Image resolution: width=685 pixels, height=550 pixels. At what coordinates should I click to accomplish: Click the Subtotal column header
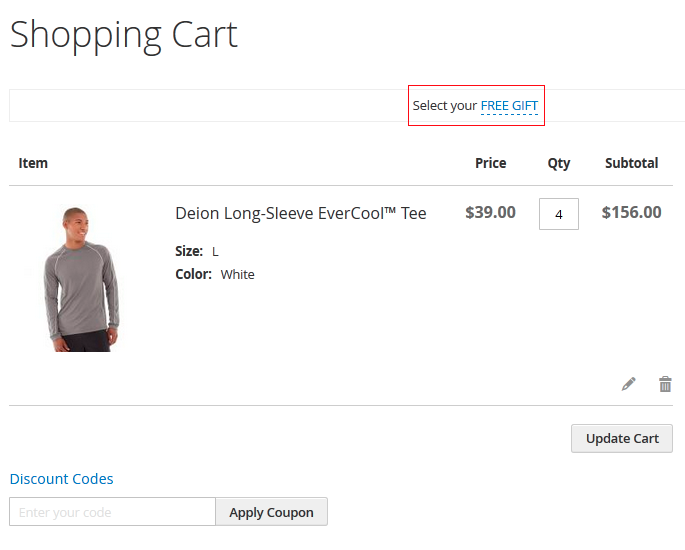(x=631, y=163)
